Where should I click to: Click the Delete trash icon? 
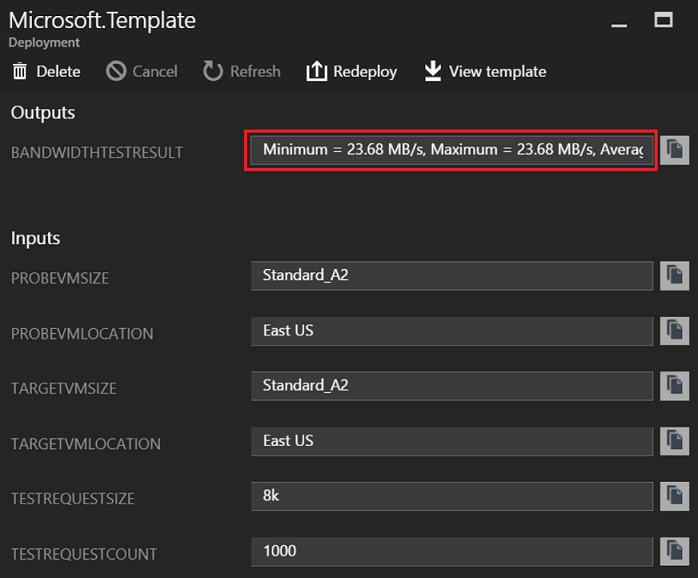(x=20, y=71)
